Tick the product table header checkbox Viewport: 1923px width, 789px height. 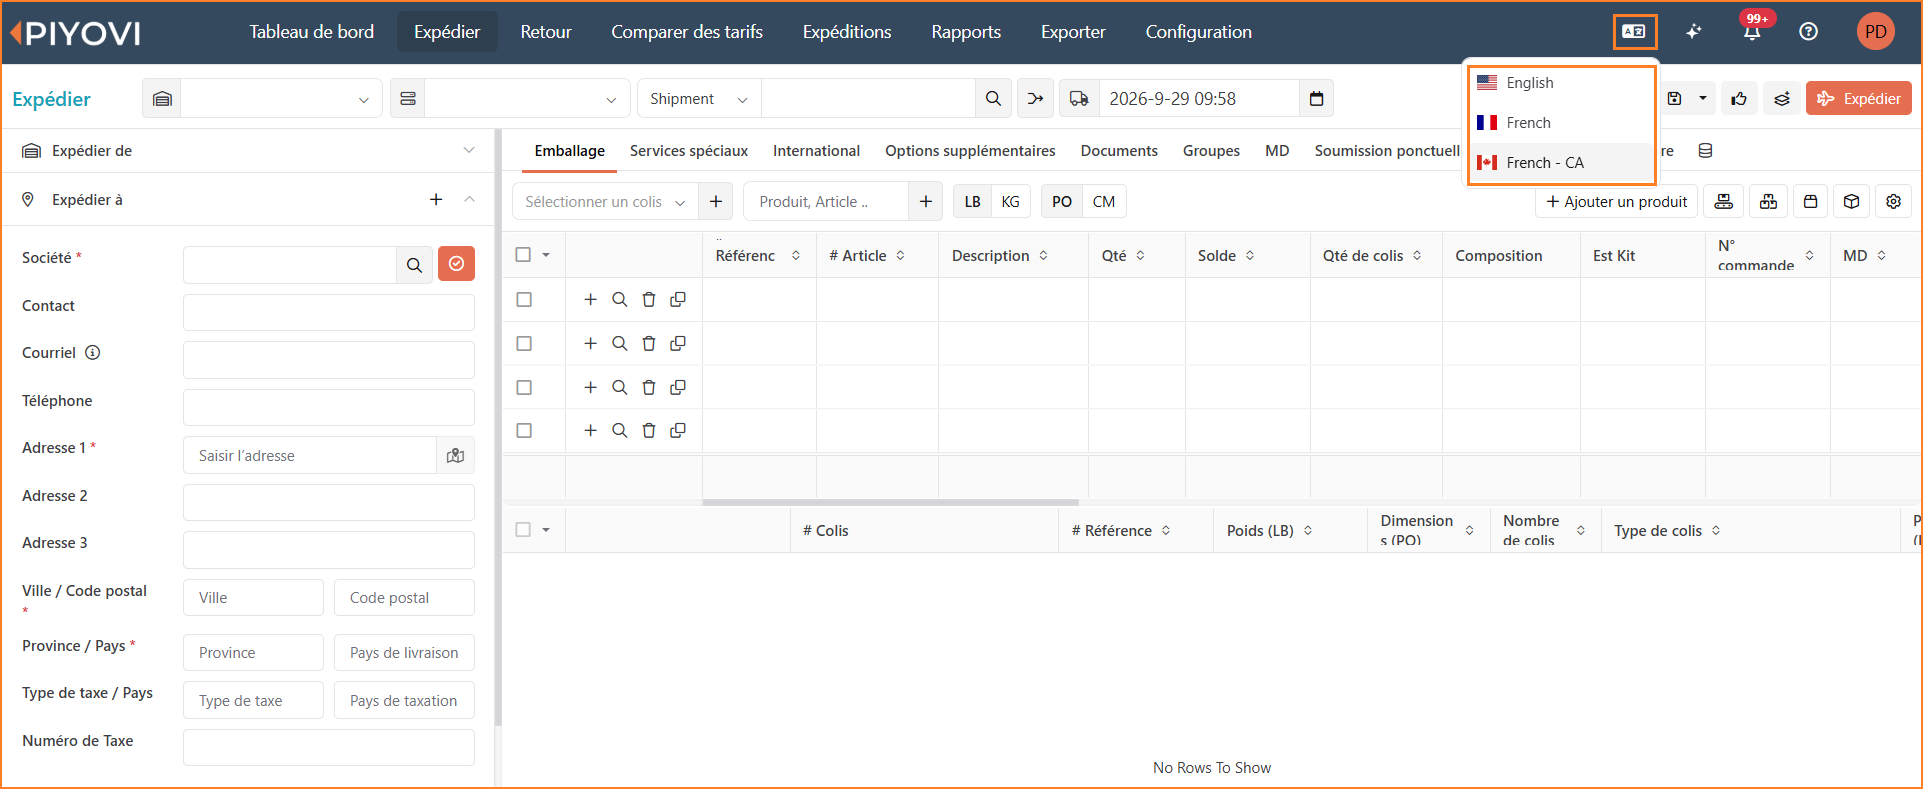[x=523, y=255]
